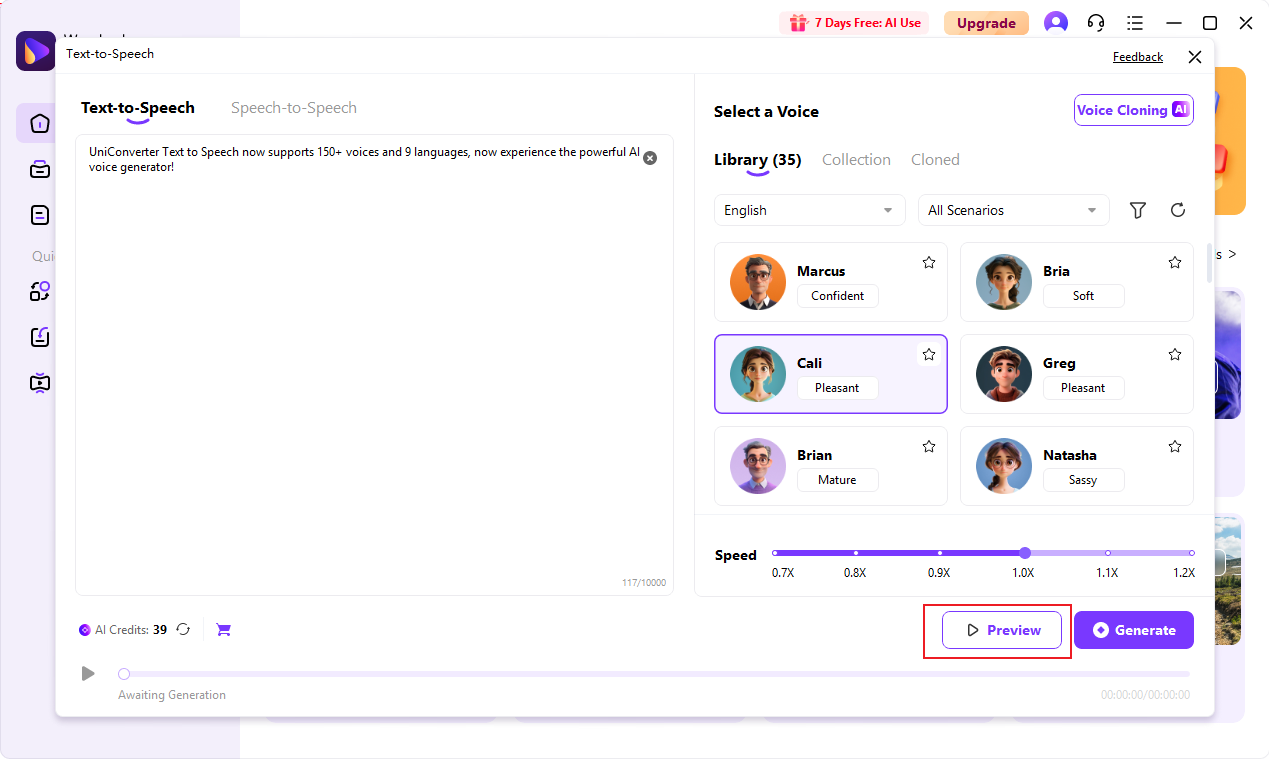1269x759 pixels.
Task: Open the video player sidebar icon
Action: point(40,382)
